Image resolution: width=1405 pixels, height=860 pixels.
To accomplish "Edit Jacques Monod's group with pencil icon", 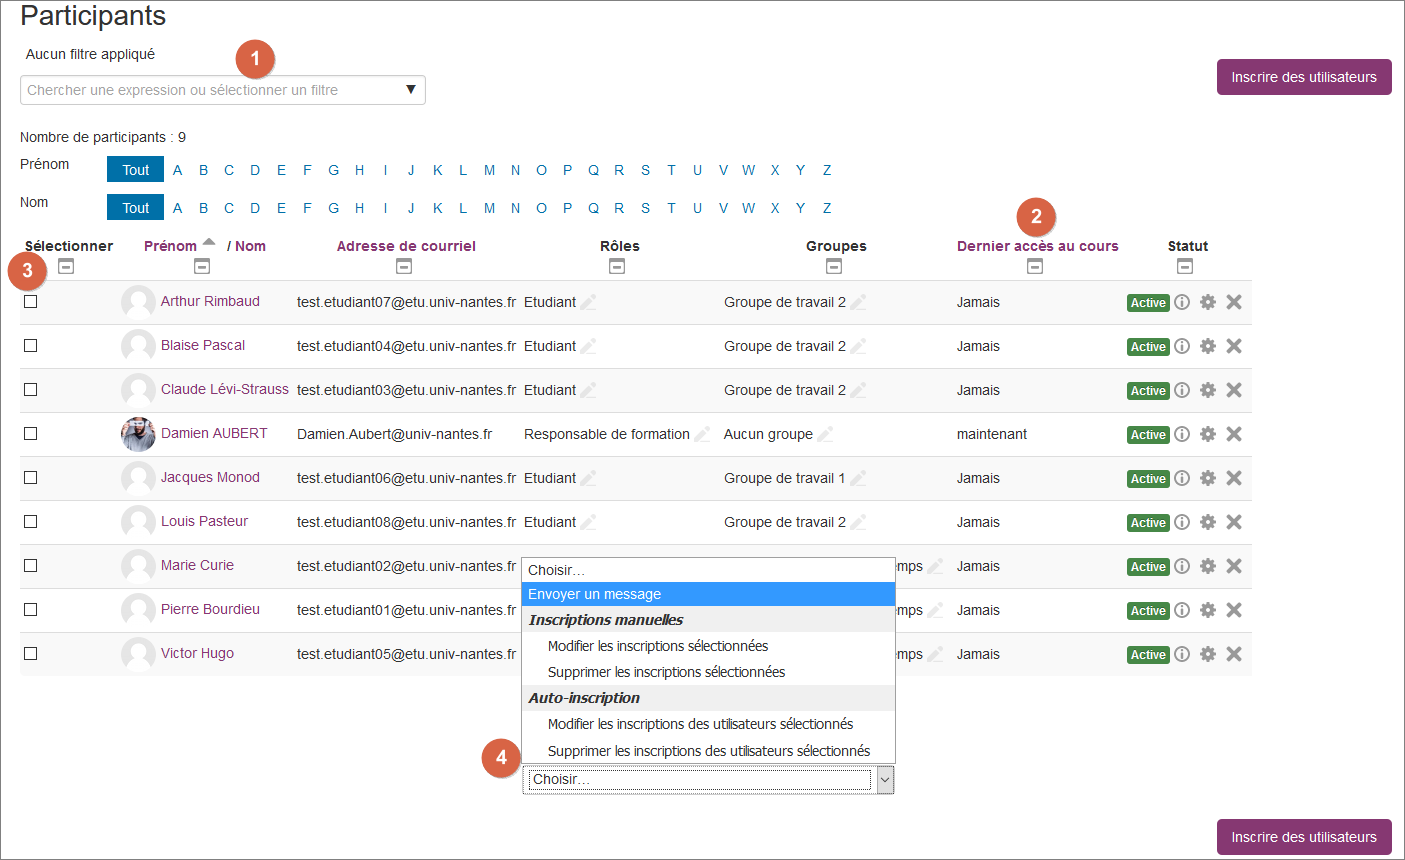I will pyautogui.click(x=858, y=478).
